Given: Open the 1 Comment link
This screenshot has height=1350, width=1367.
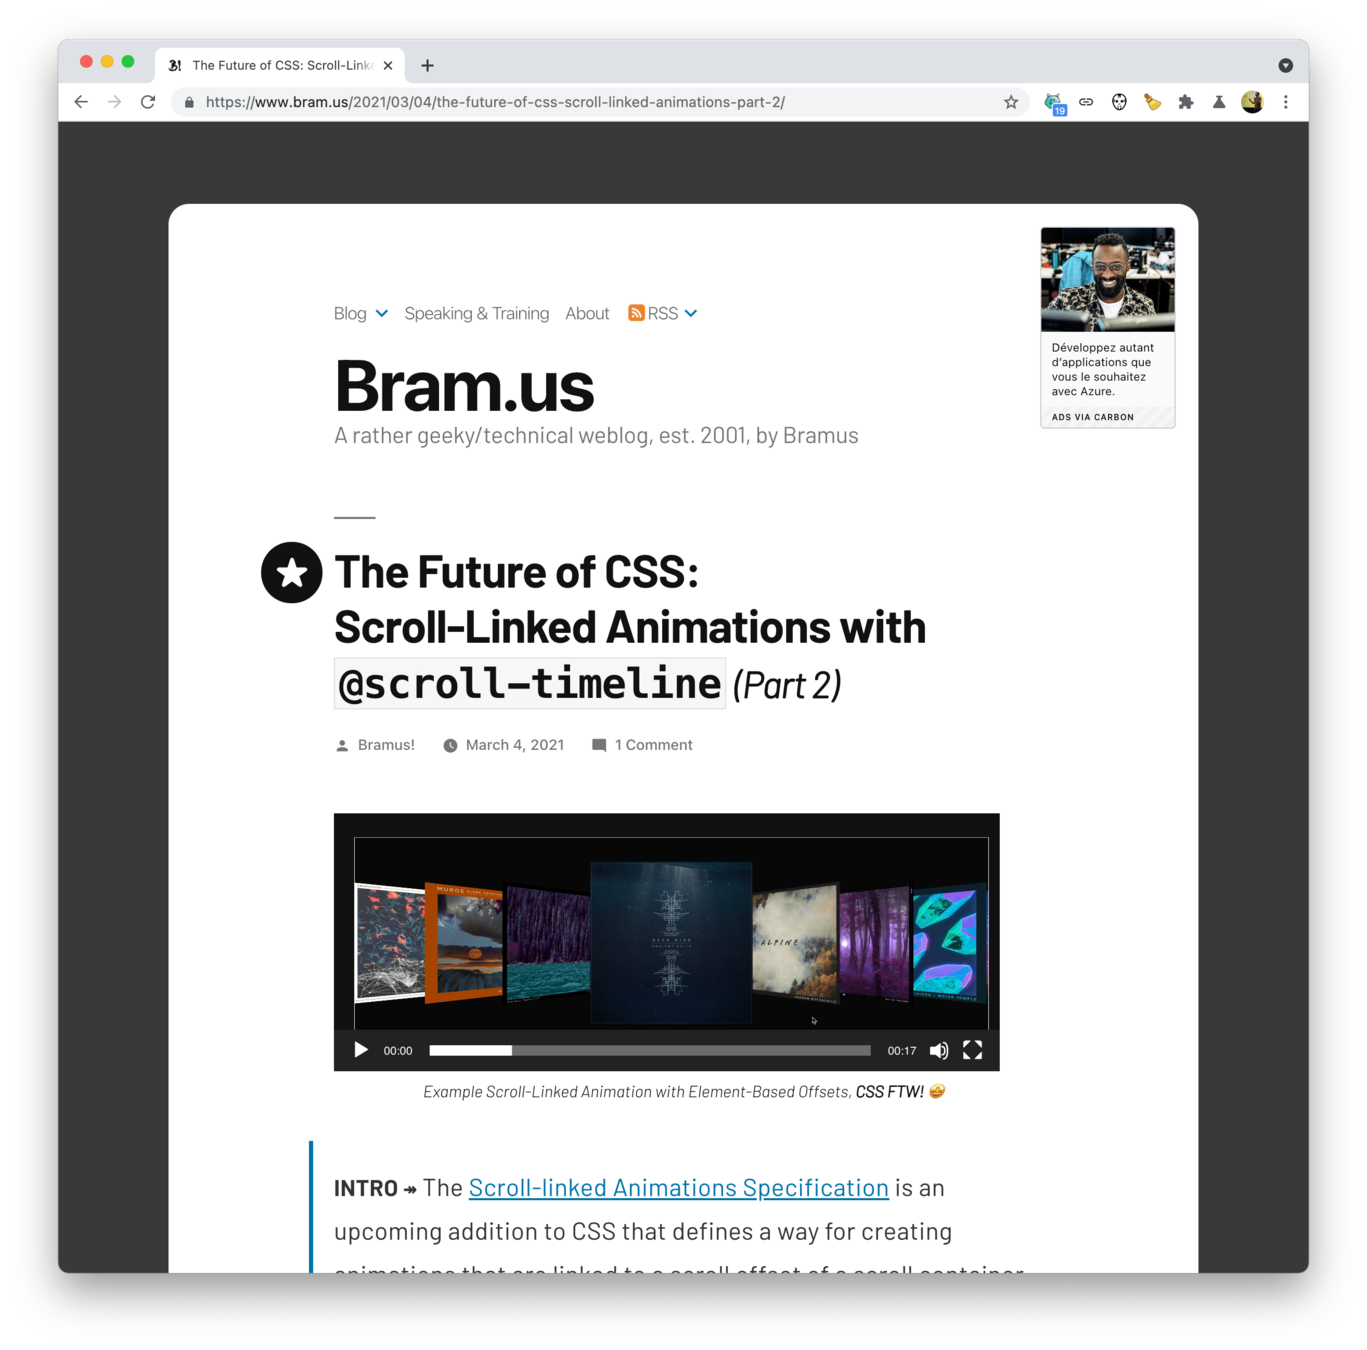Looking at the screenshot, I should pos(654,745).
